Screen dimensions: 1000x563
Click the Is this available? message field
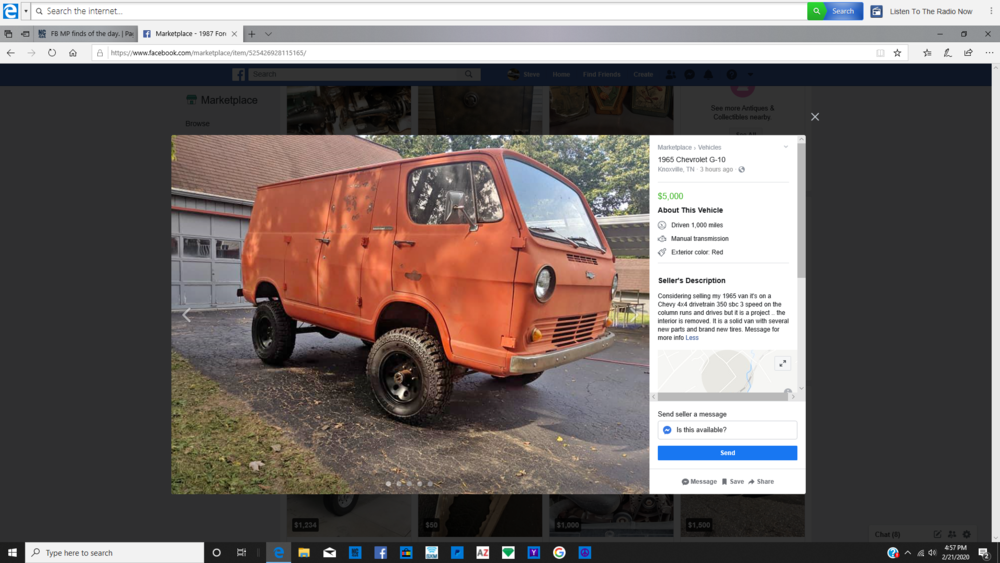point(727,430)
